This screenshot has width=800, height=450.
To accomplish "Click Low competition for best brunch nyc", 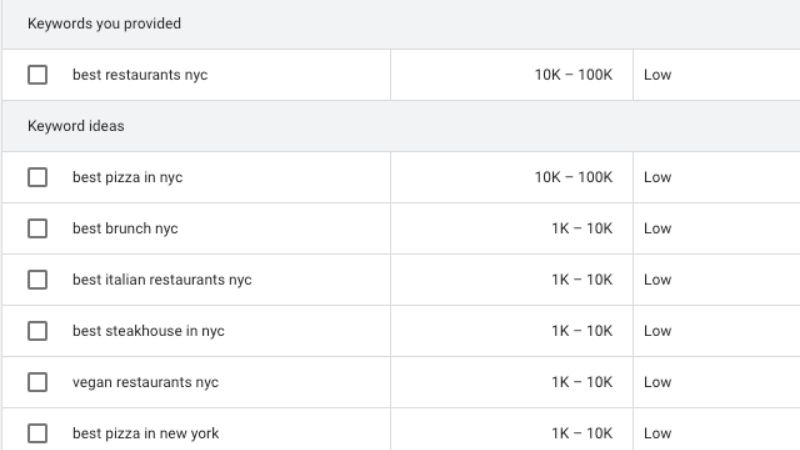I will [x=657, y=228].
